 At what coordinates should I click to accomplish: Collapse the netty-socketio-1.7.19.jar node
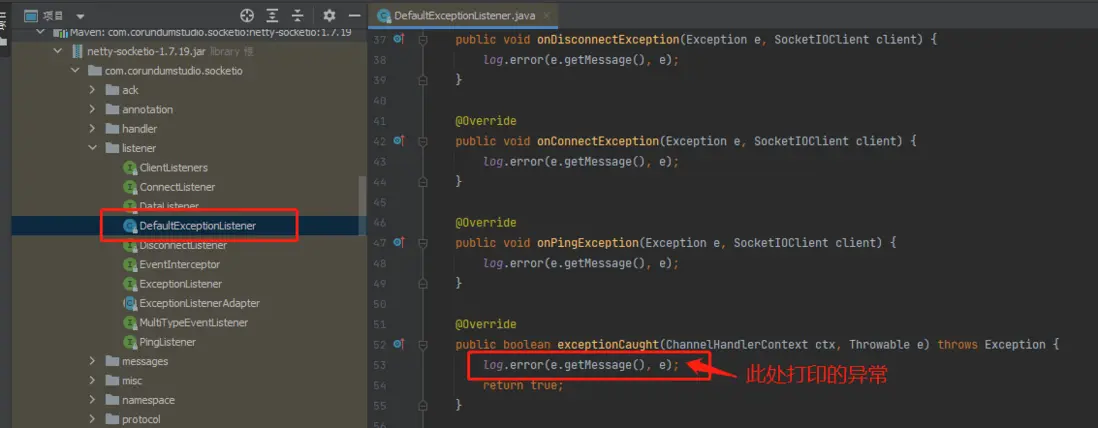(x=58, y=51)
